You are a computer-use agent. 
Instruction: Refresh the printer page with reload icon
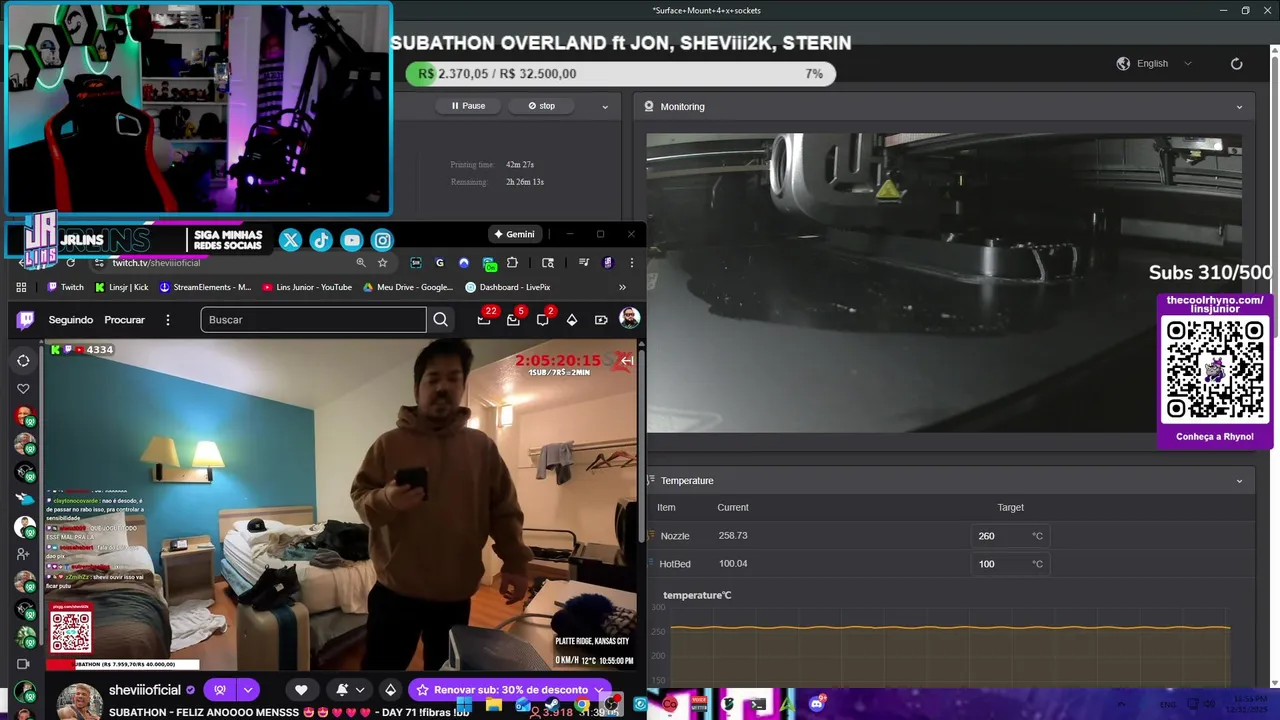pos(1236,63)
